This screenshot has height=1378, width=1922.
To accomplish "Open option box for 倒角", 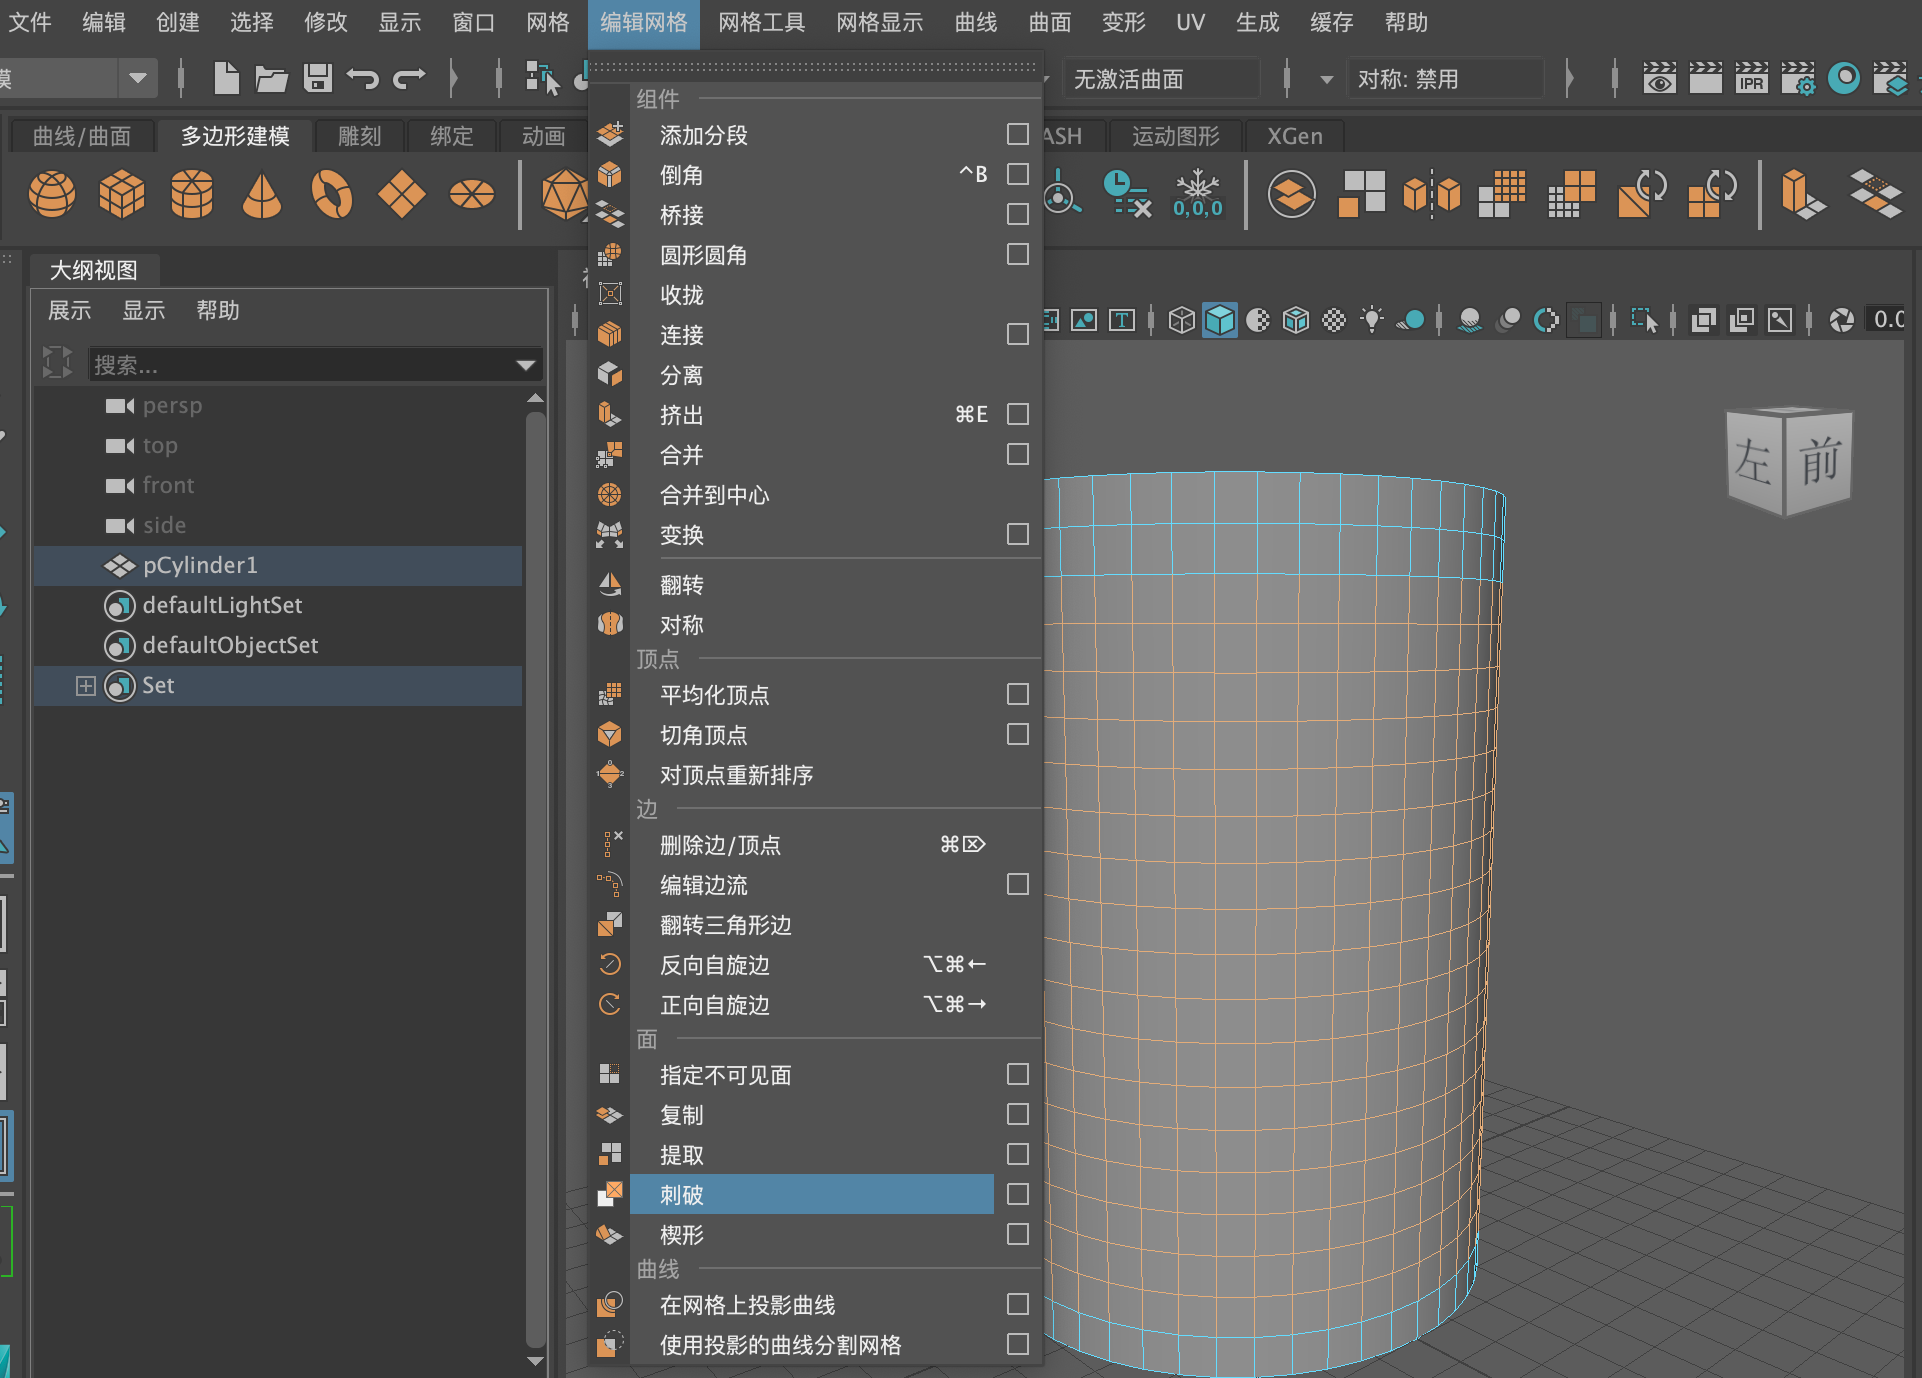I will point(1017,174).
